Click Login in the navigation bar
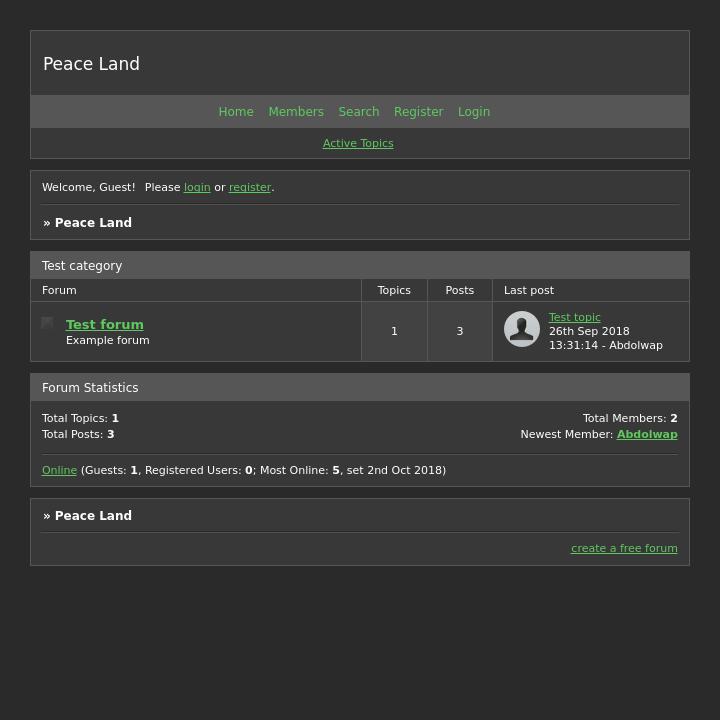 (474, 112)
